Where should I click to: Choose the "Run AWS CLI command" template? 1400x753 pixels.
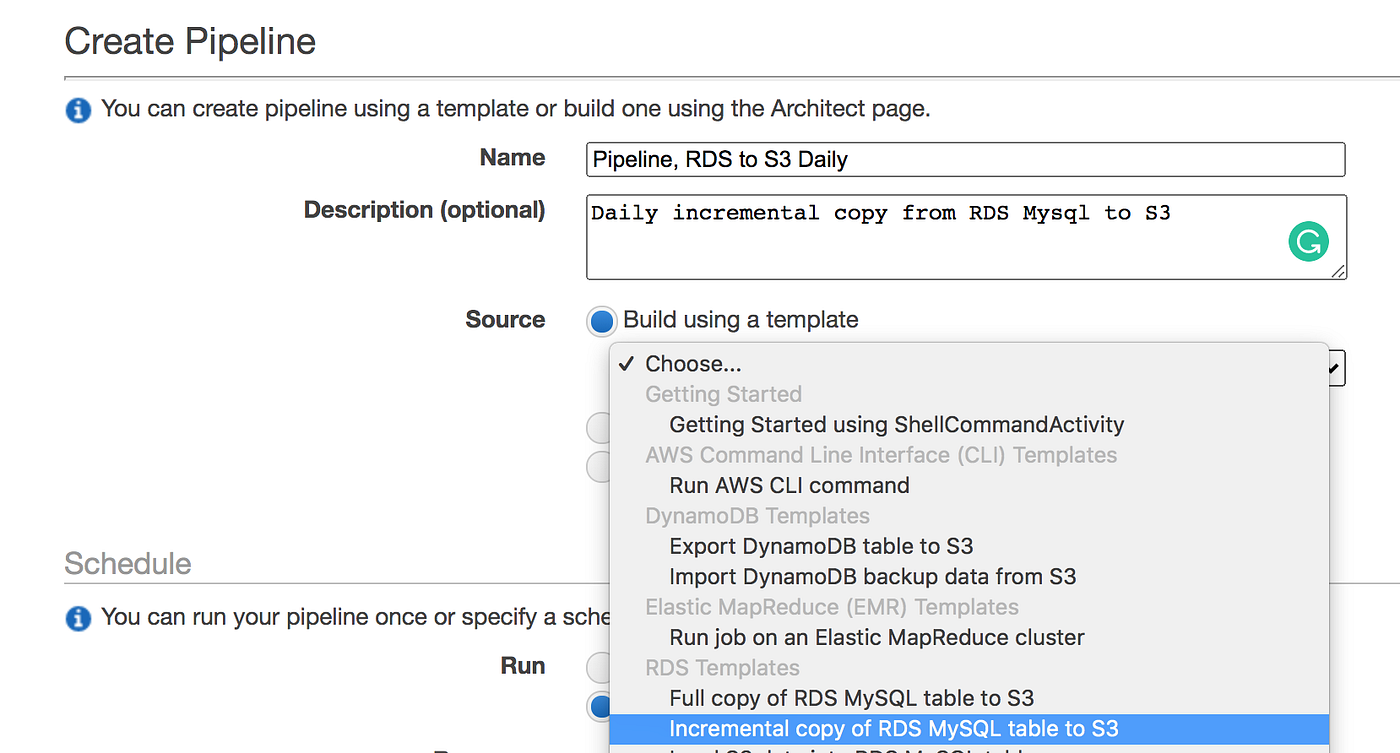[x=789, y=485]
